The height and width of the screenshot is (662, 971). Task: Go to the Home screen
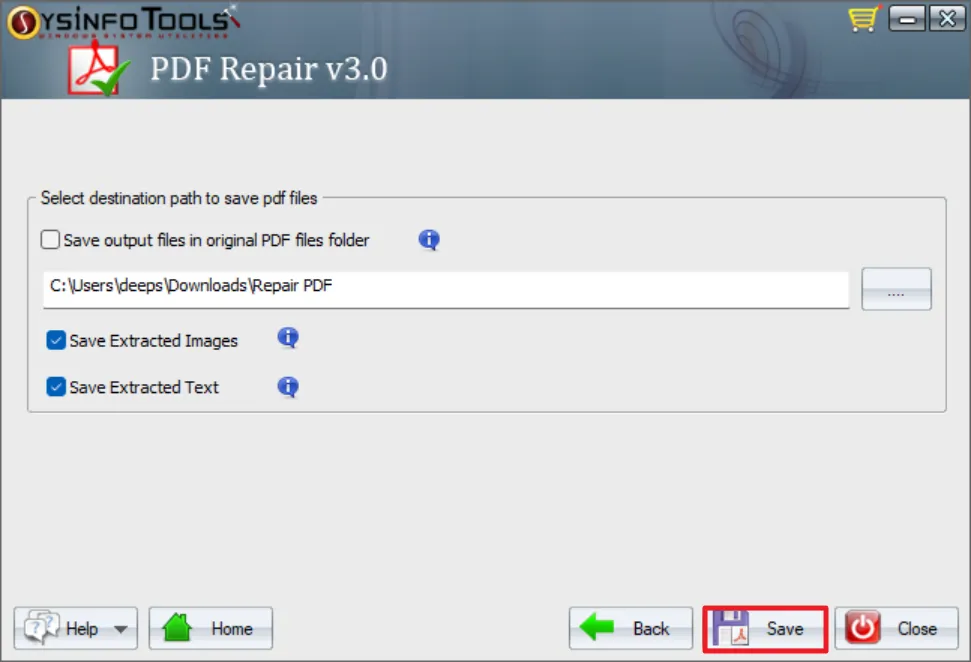coord(211,628)
